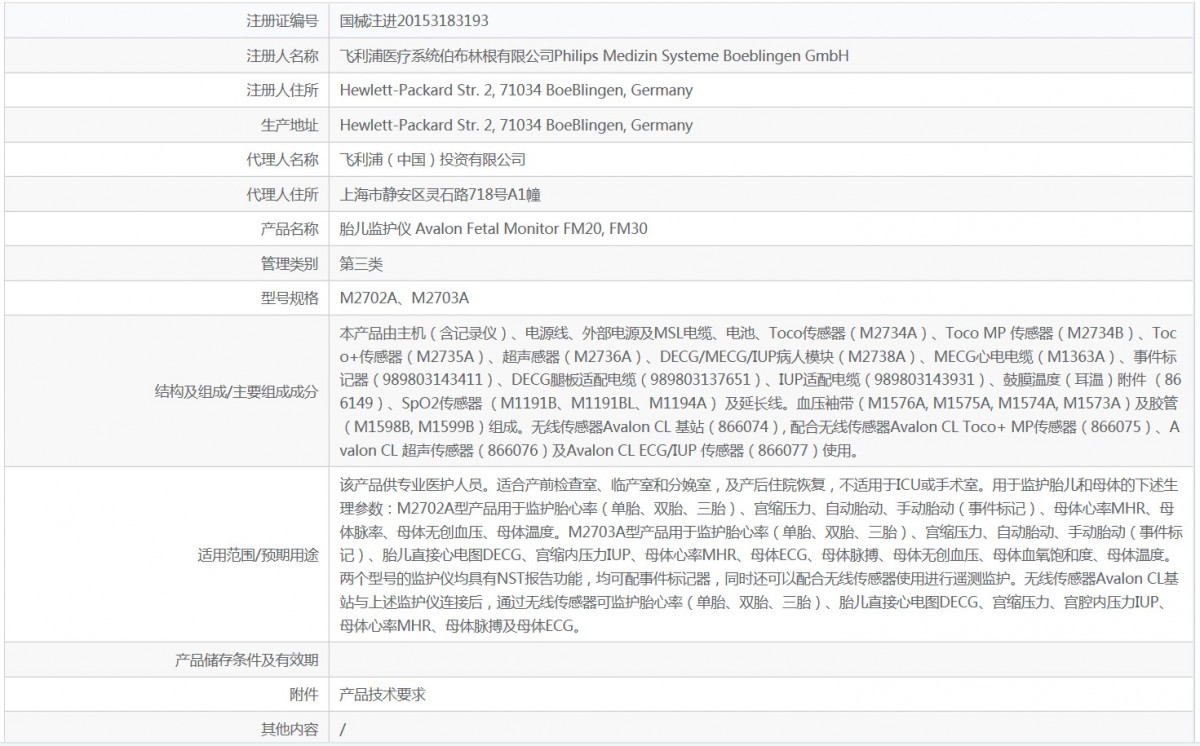Select agent address 上海市静安区灵石路718号A1幢
1200x746 pixels.
[441, 194]
